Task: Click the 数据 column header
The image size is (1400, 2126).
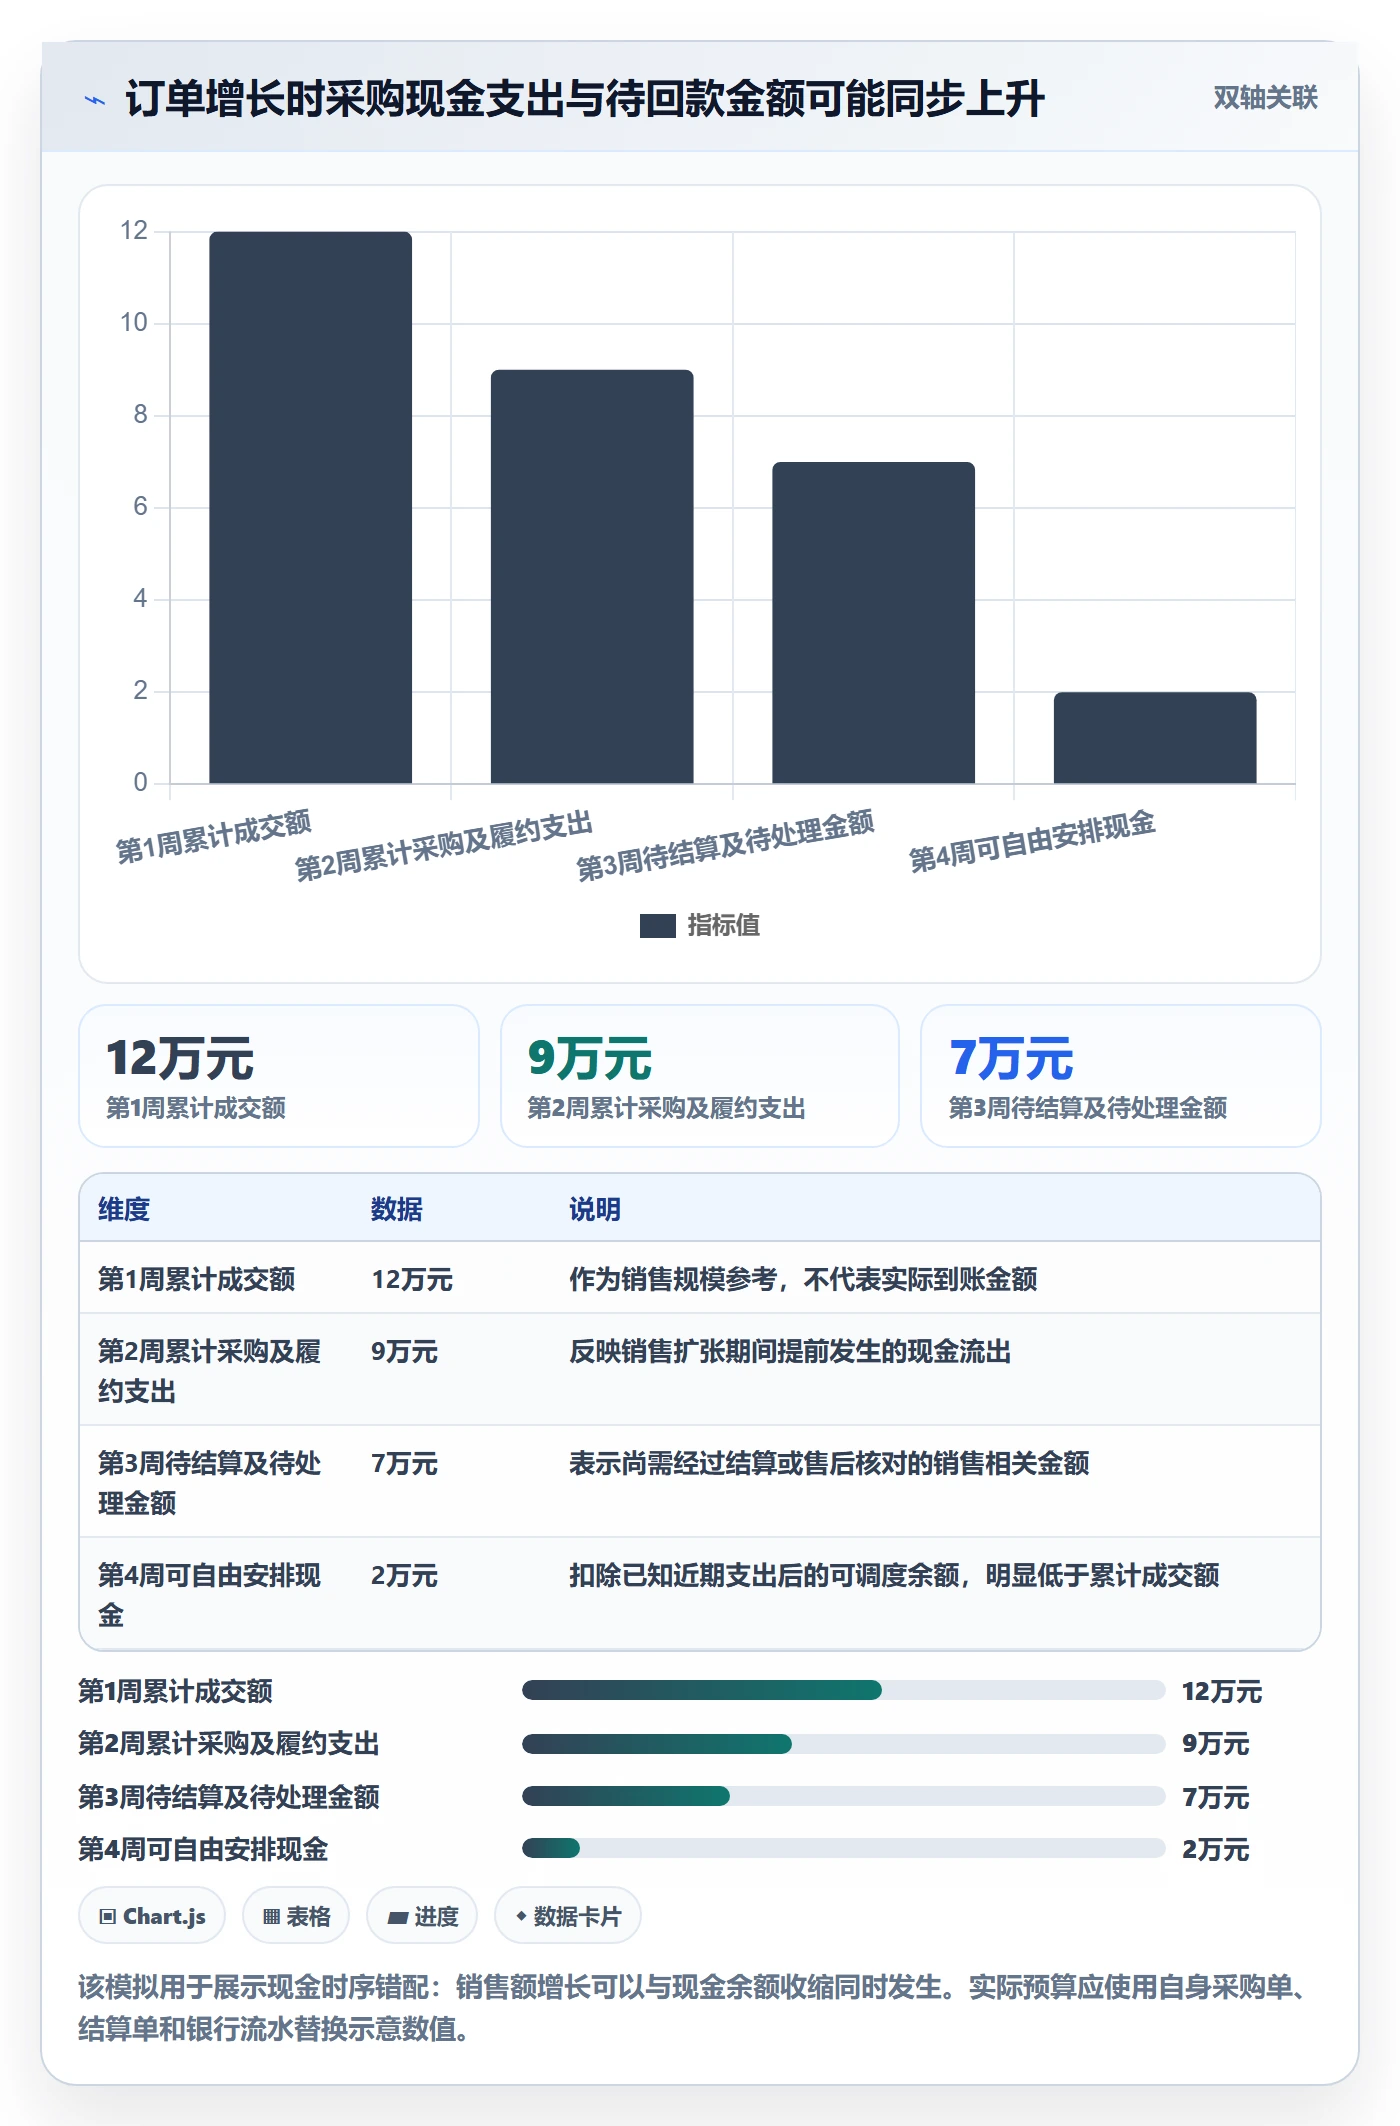Action: click(397, 1209)
